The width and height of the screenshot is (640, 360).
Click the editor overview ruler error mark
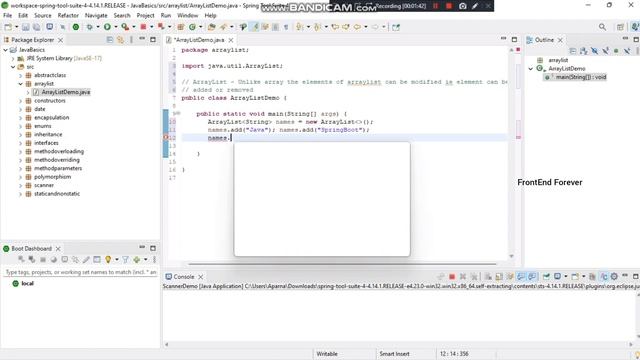click(x=518, y=138)
